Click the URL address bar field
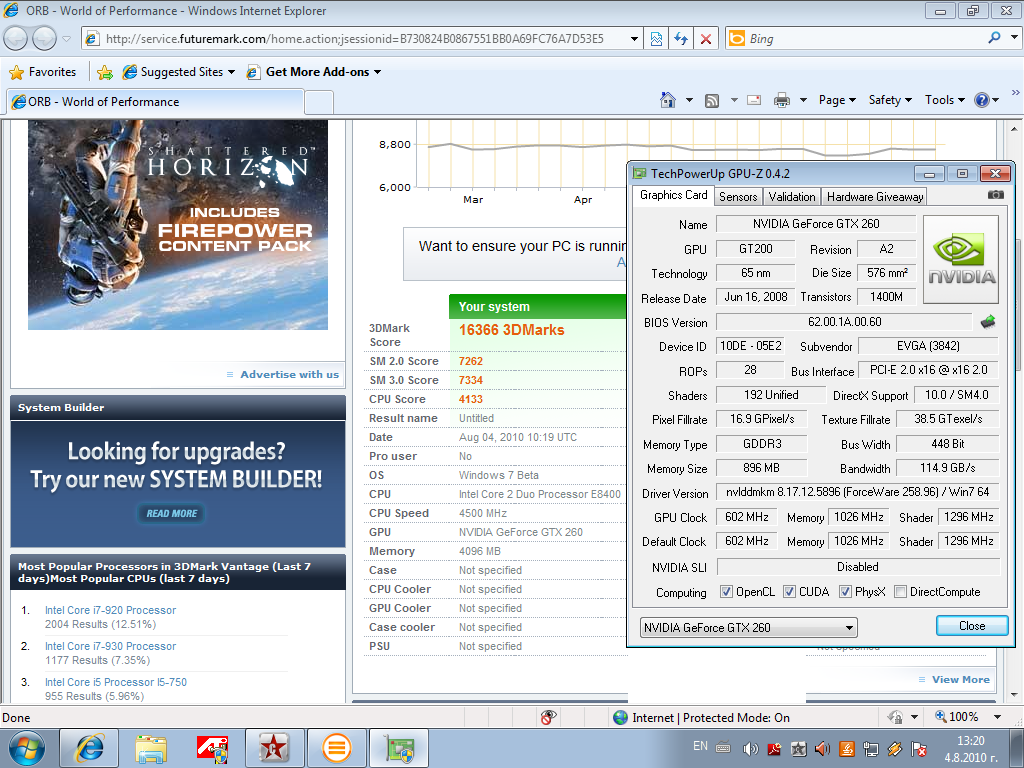The image size is (1024, 768). [363, 39]
